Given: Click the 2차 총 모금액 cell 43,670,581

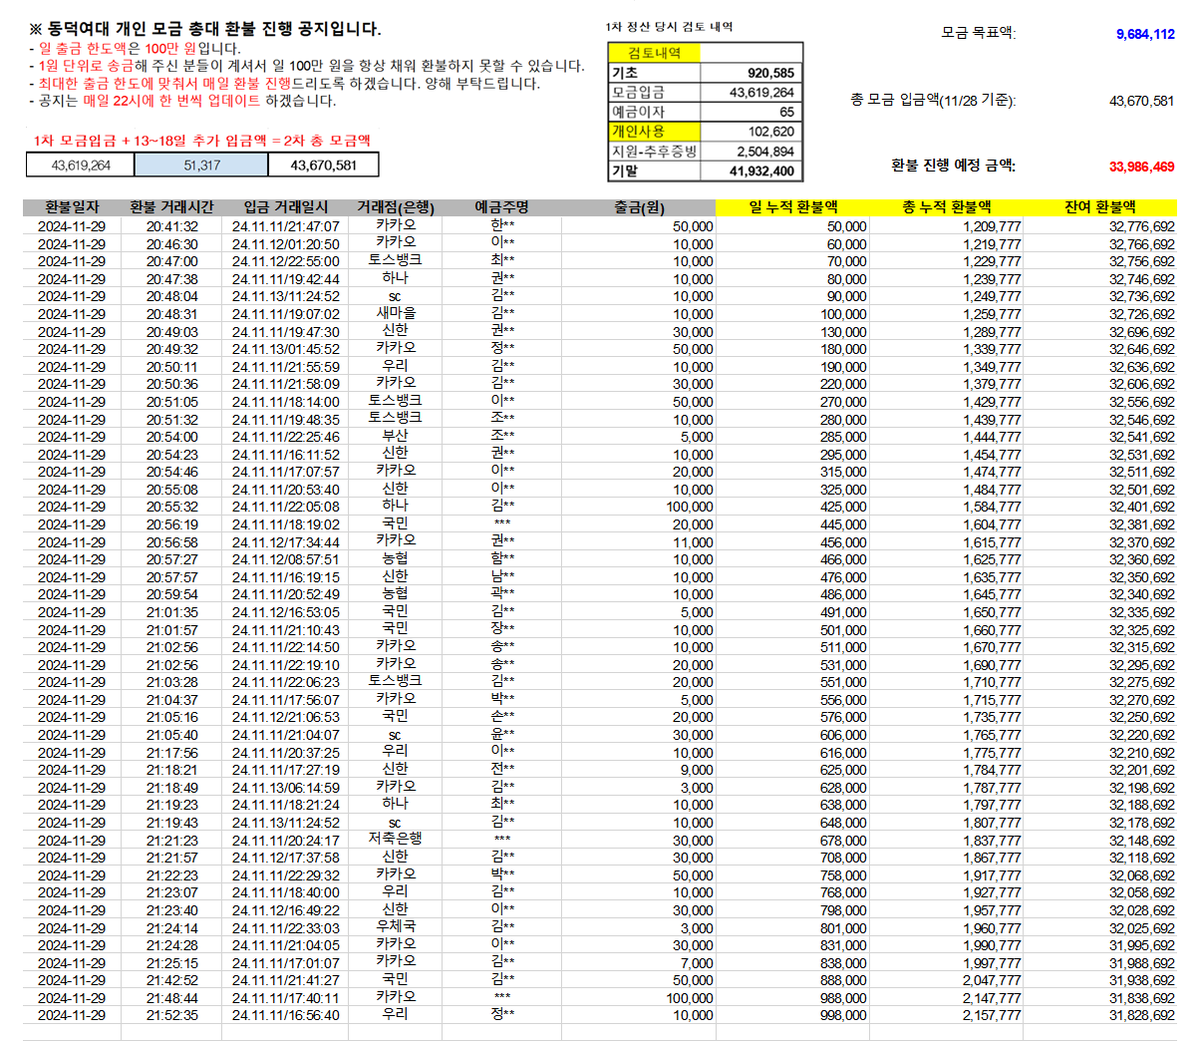Looking at the screenshot, I should pos(324,165).
